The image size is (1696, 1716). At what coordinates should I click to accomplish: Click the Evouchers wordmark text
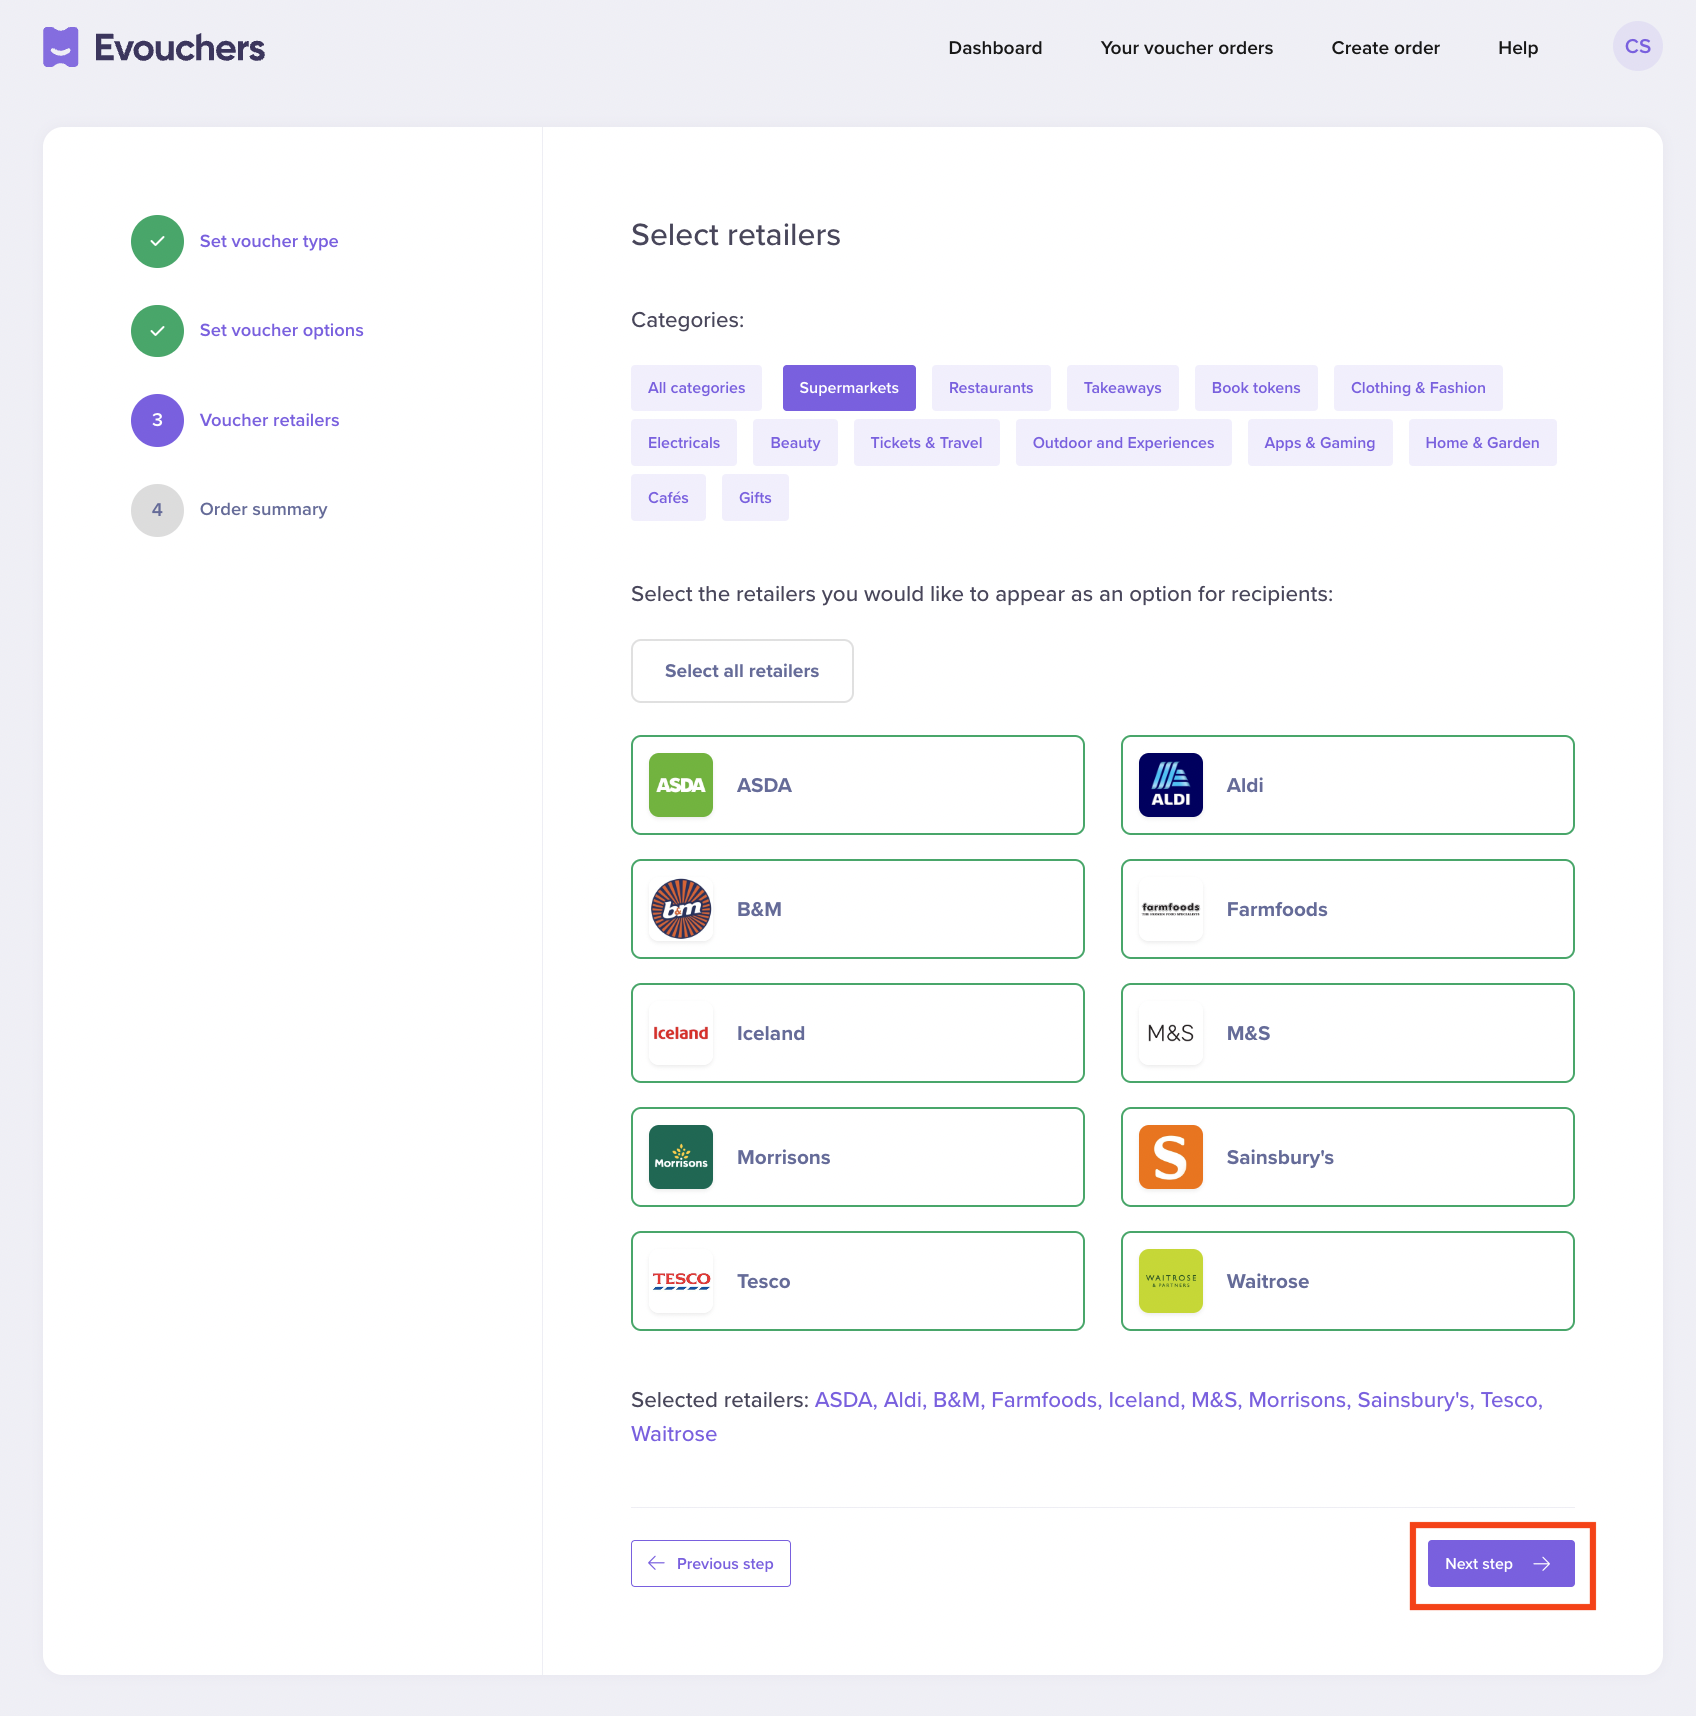coord(180,48)
